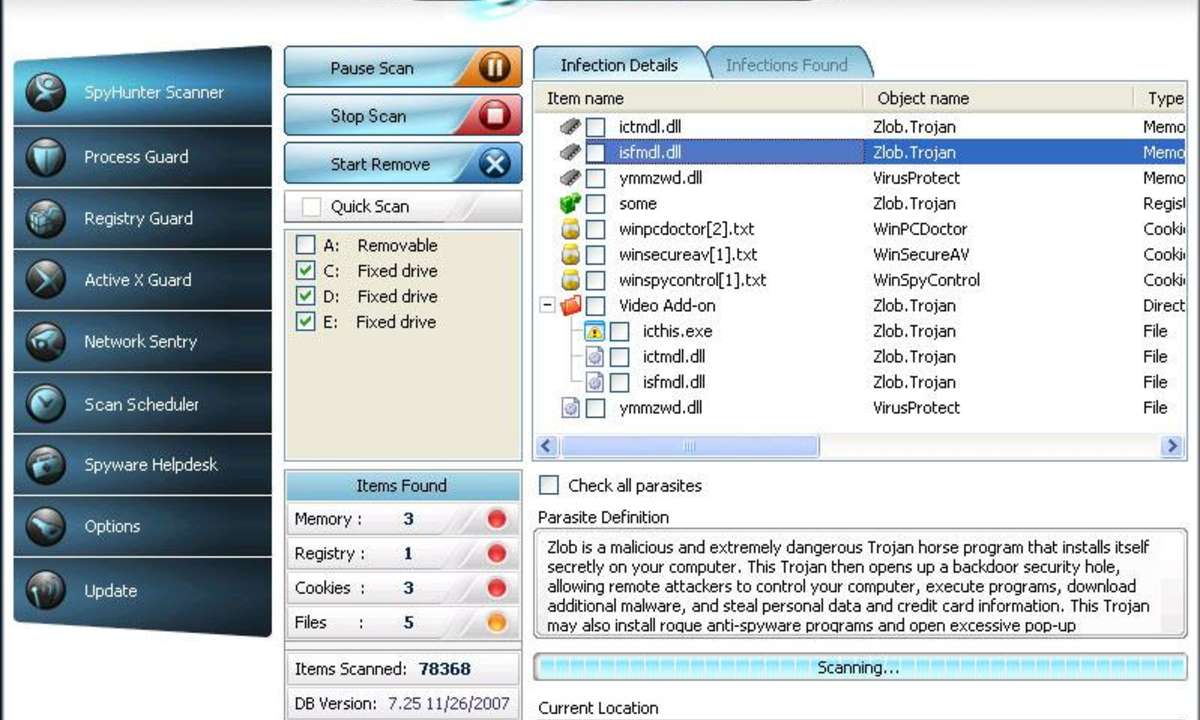Click the WinPCDoctor object name
The width and height of the screenshot is (1200, 720).
click(x=920, y=229)
